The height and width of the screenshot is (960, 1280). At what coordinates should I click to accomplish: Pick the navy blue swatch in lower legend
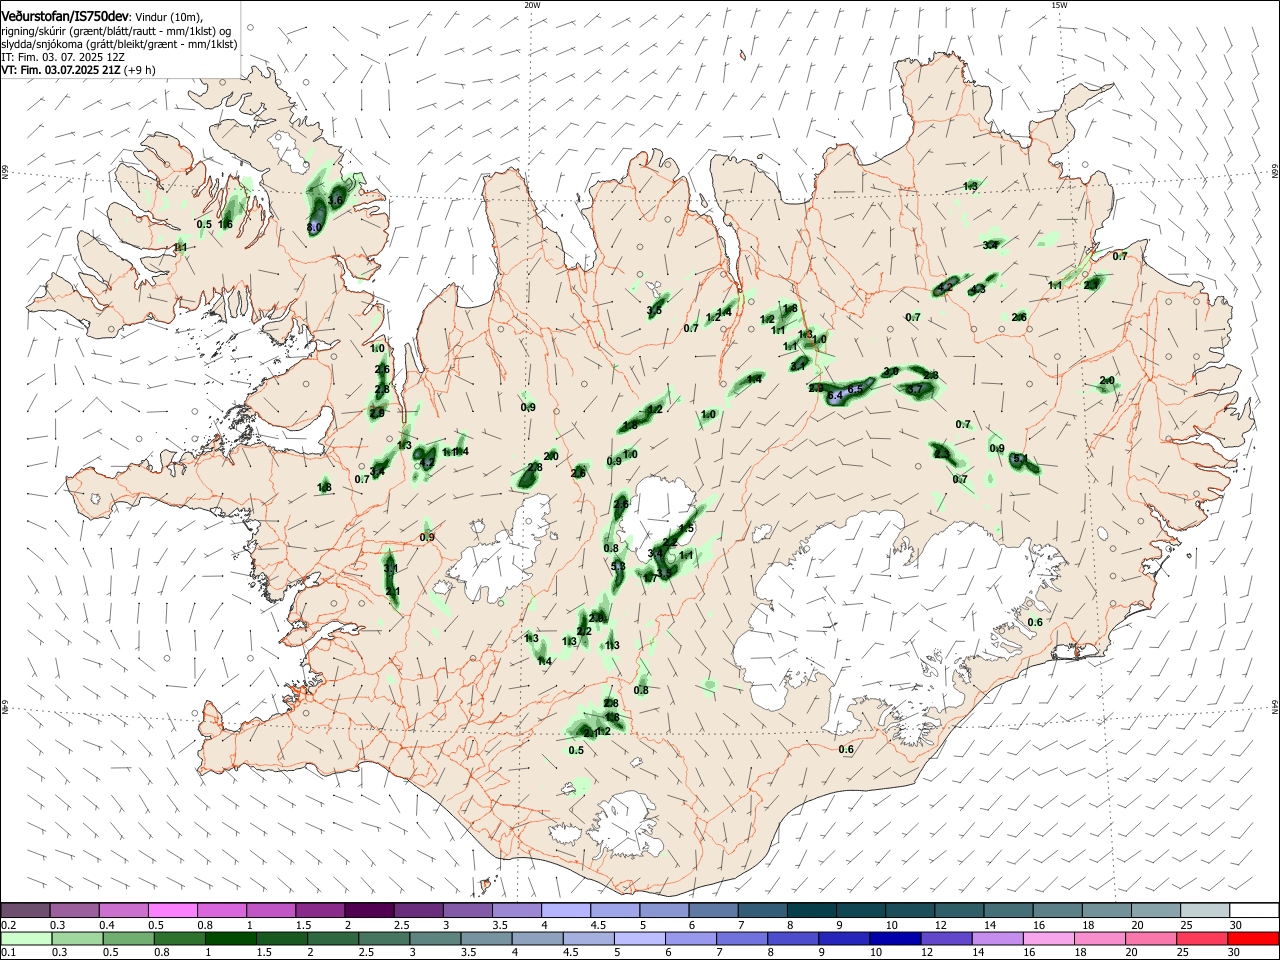pos(893,938)
